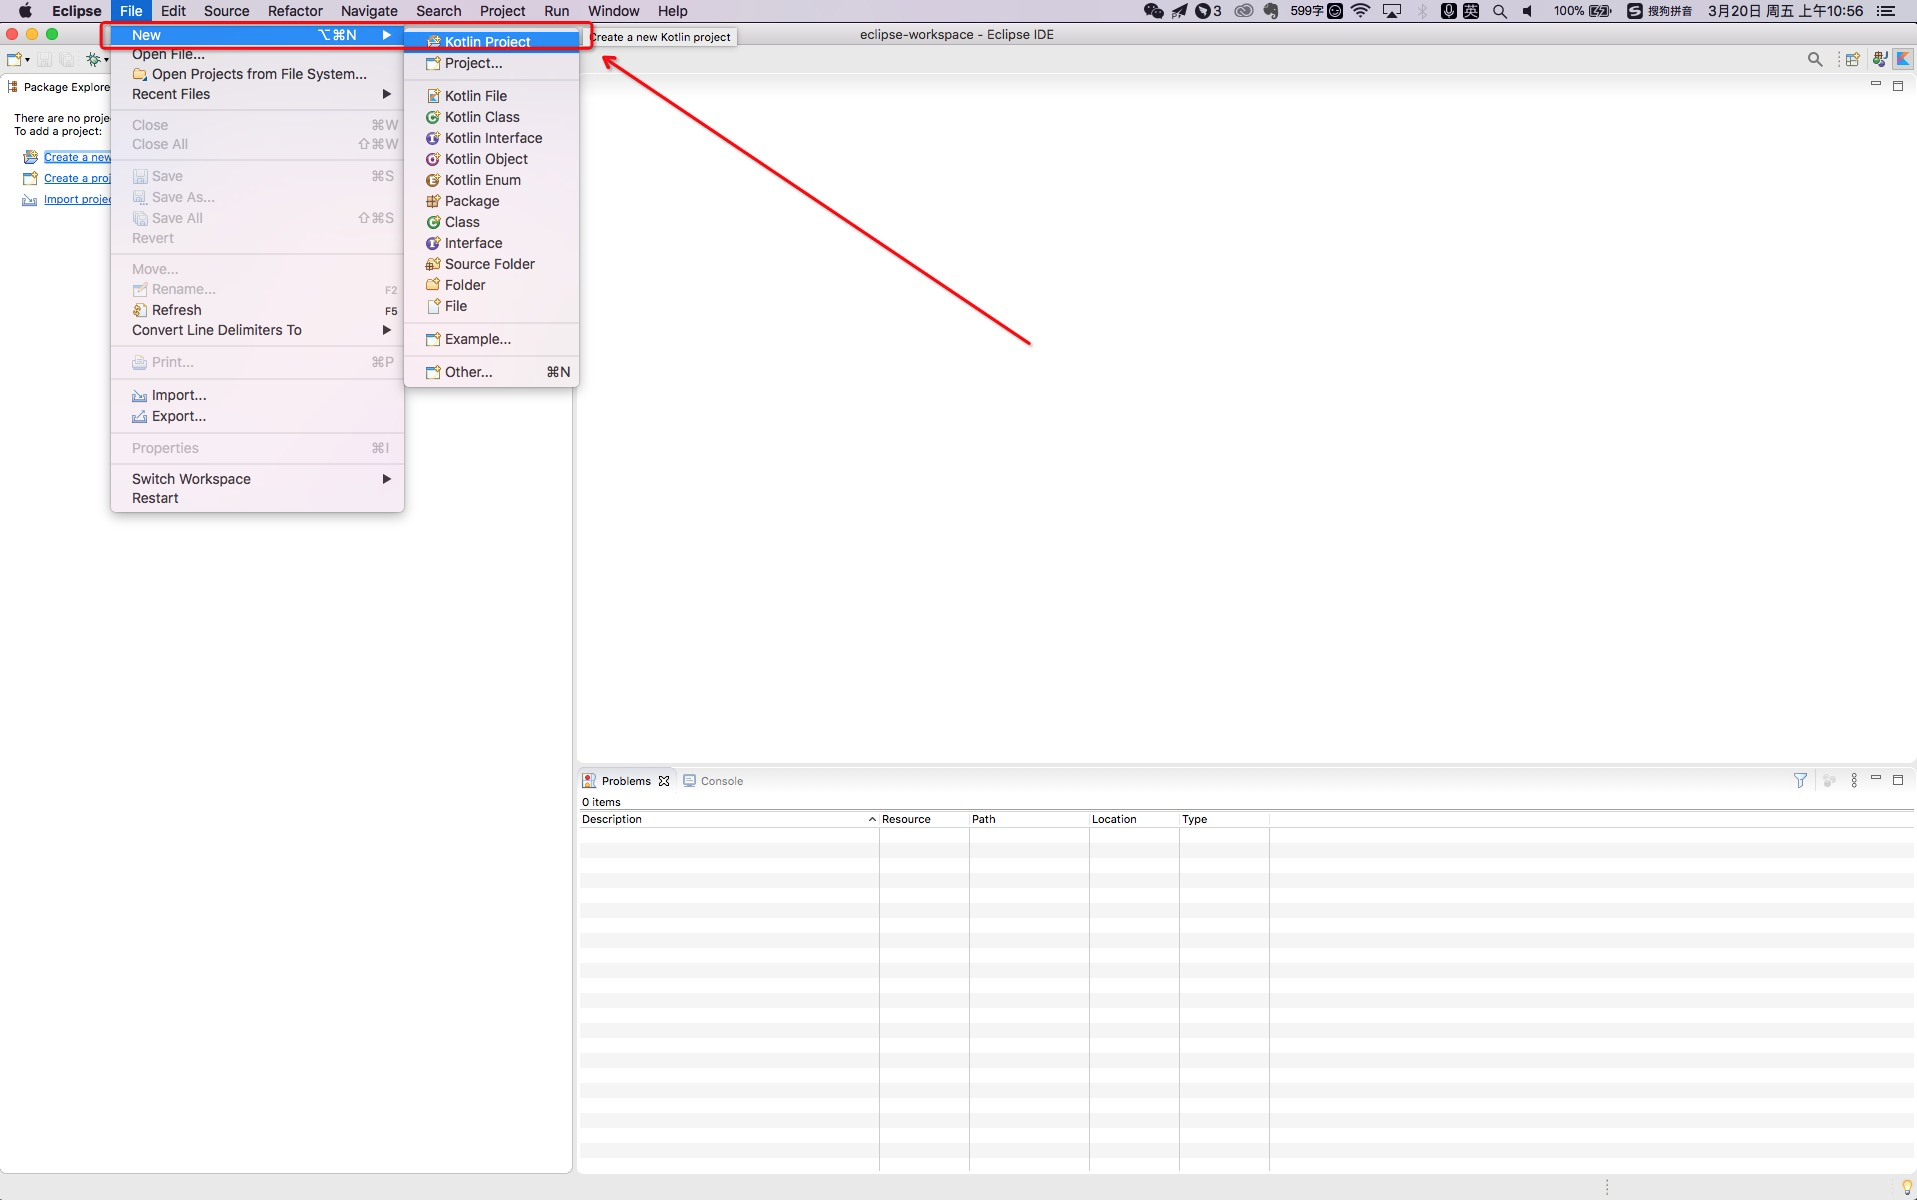Open the Debug launch dropdown arrow
1917x1200 pixels.
click(106, 60)
